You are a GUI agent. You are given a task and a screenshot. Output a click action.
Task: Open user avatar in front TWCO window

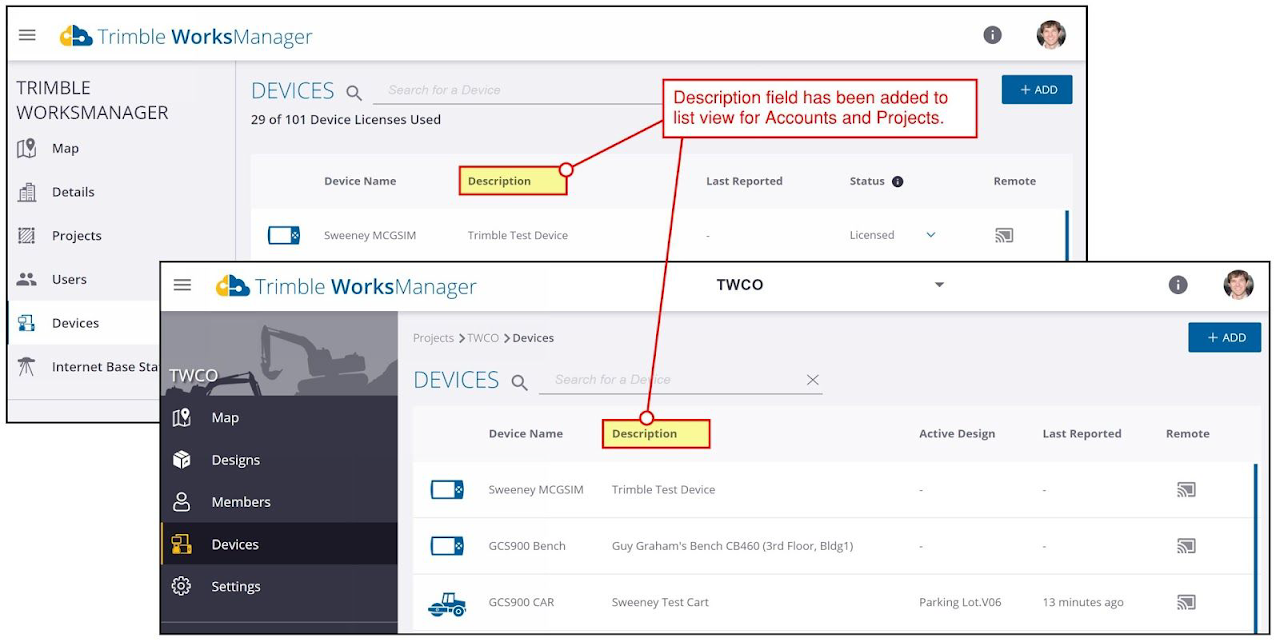[1238, 285]
